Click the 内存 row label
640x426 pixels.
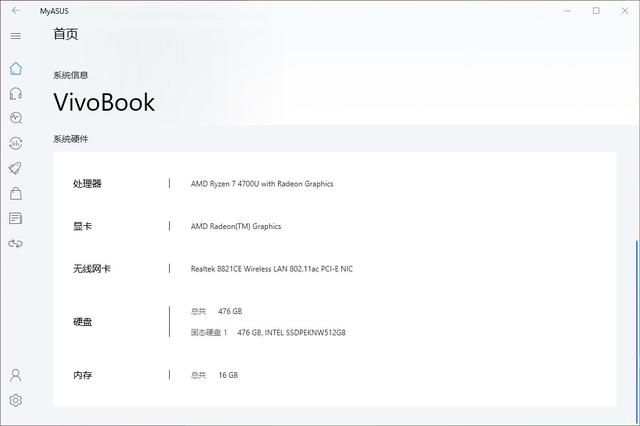pos(82,375)
